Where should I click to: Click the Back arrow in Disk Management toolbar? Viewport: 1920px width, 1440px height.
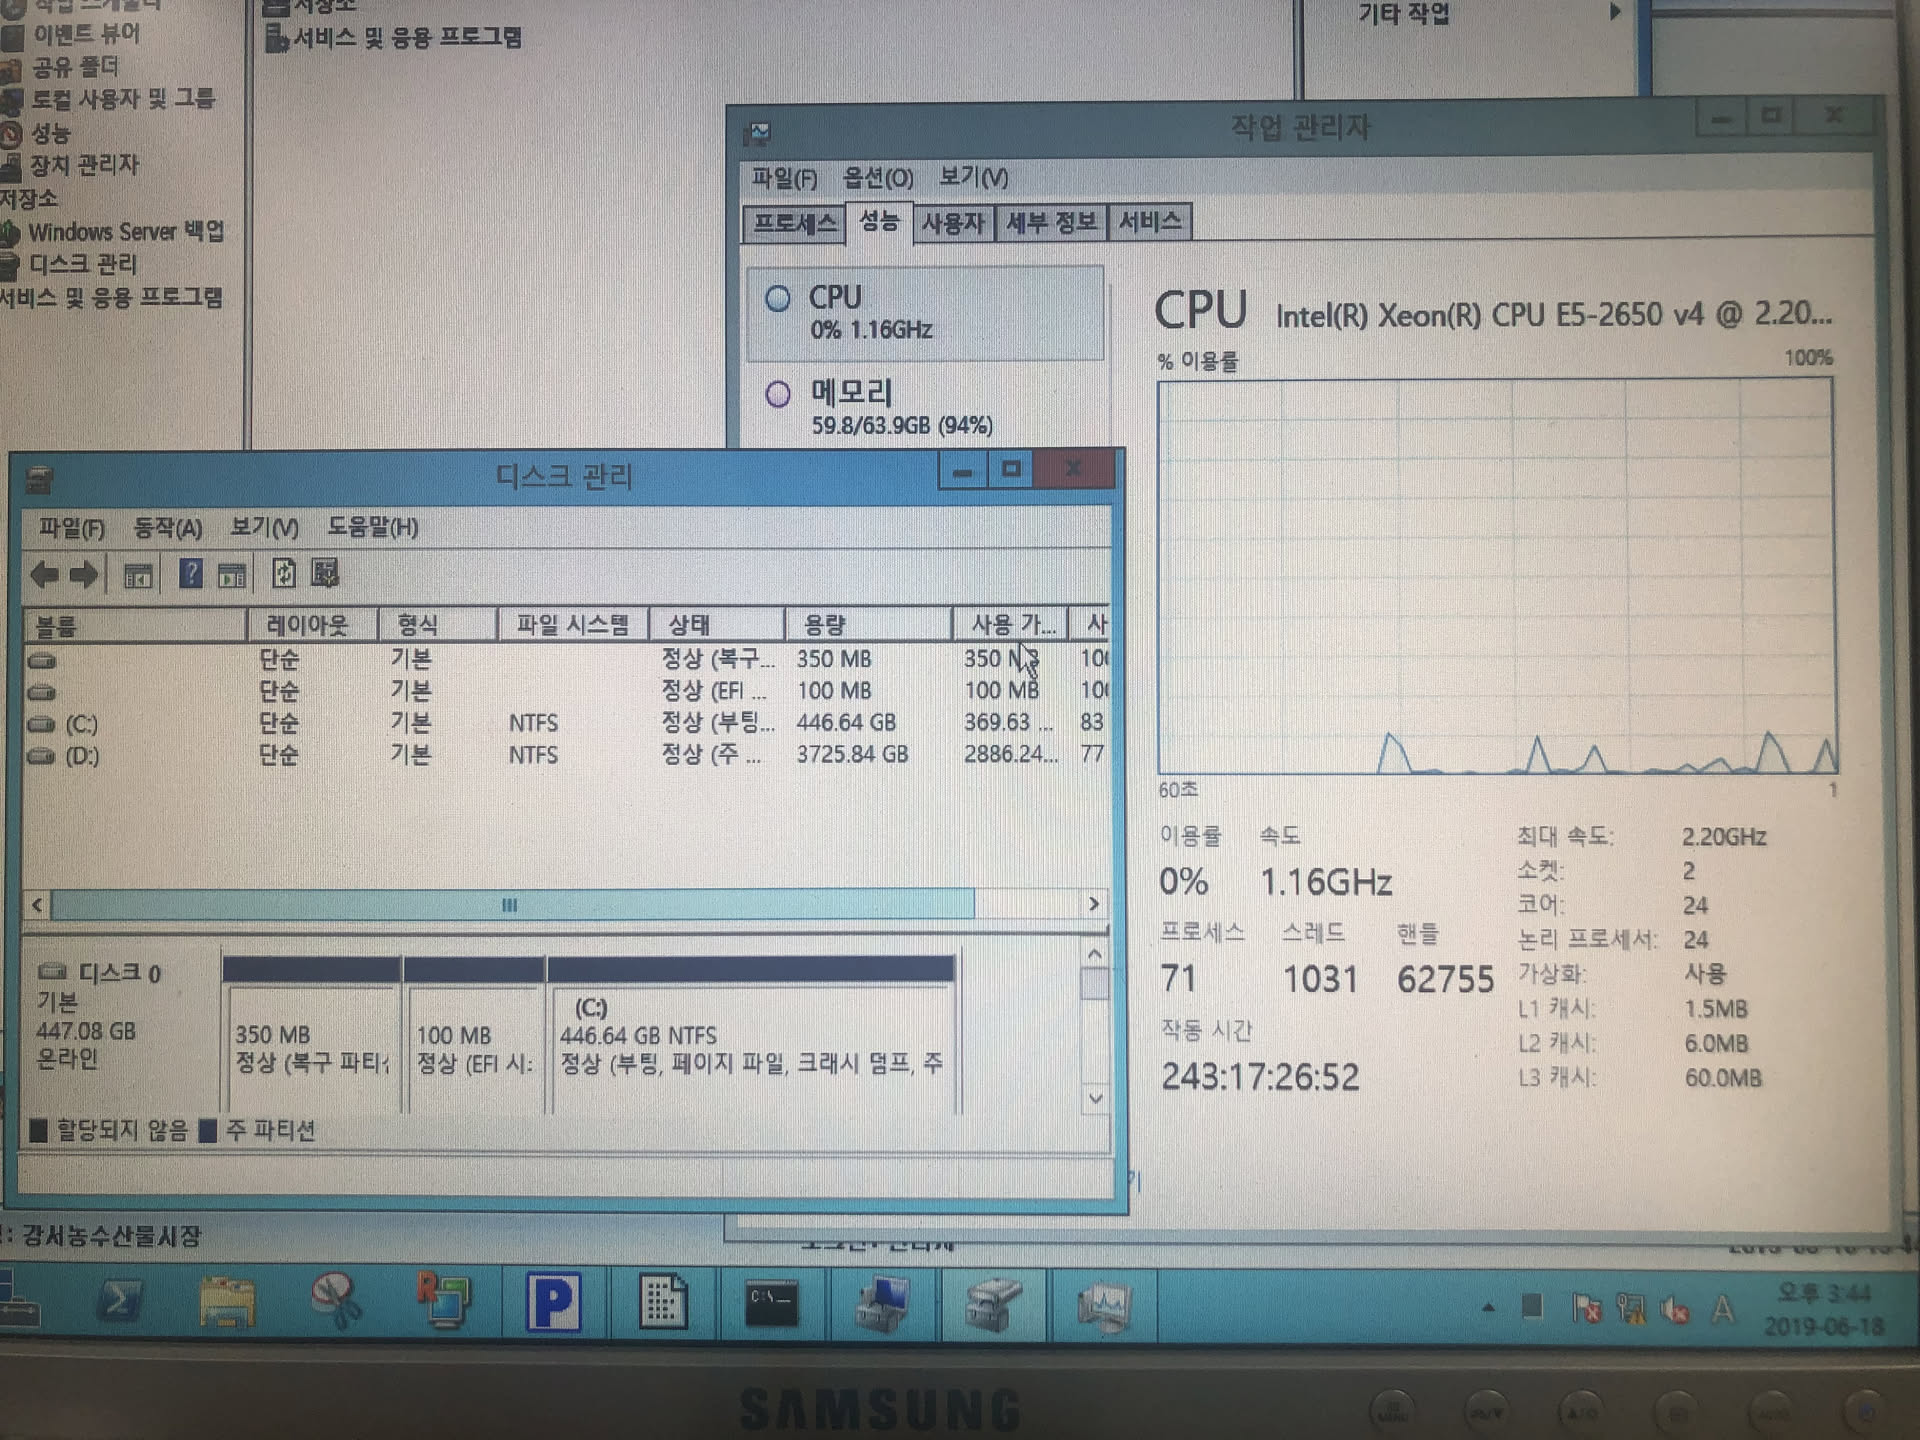45,574
